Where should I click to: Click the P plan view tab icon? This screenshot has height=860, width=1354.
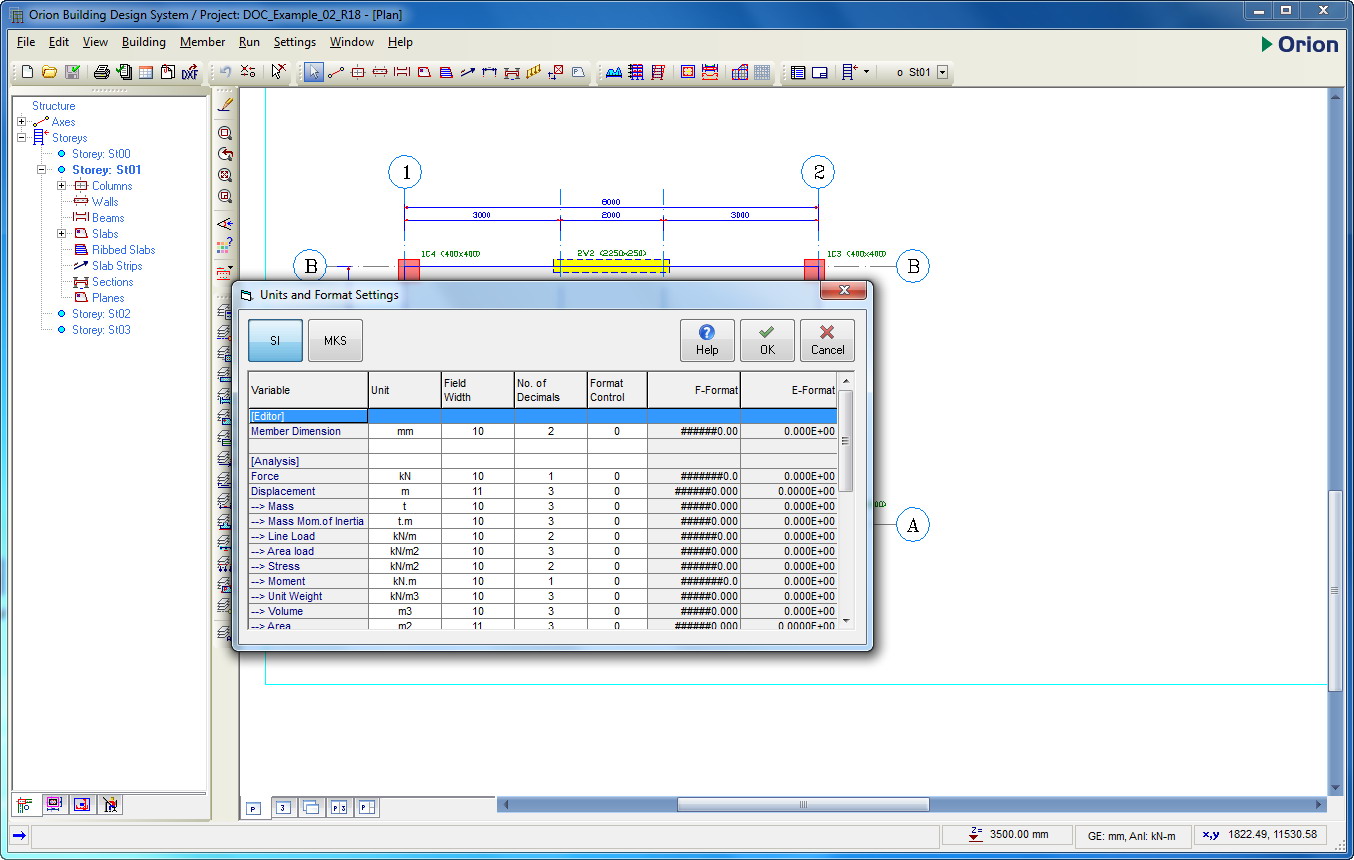253,808
